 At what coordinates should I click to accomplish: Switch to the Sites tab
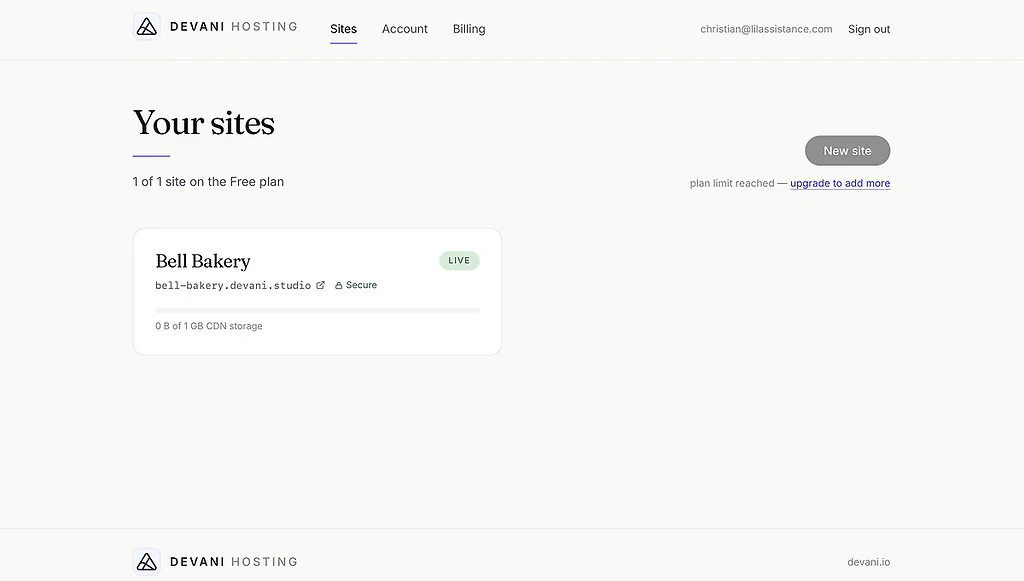(344, 29)
